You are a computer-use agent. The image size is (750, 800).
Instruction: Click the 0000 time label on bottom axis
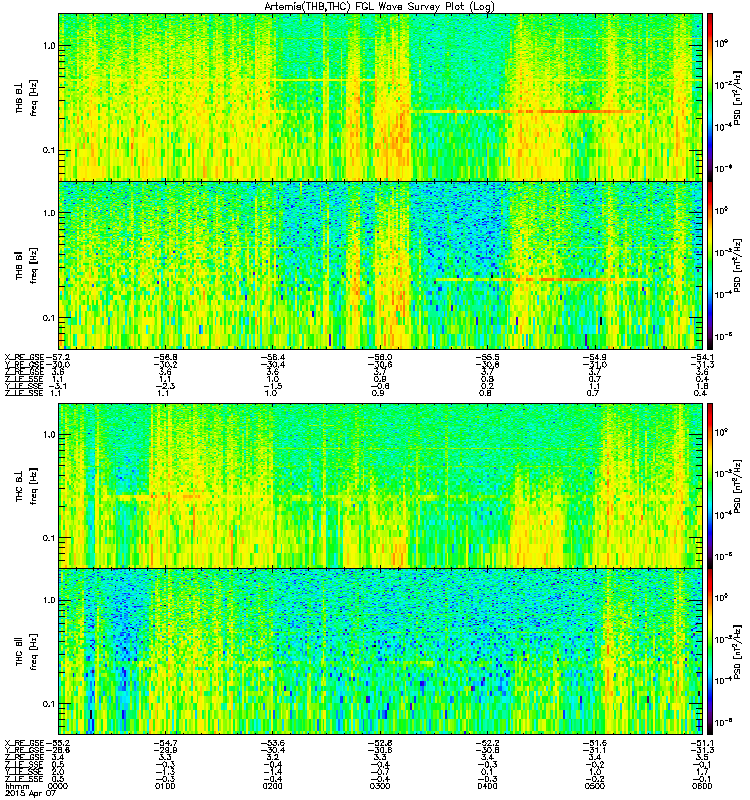(58, 786)
